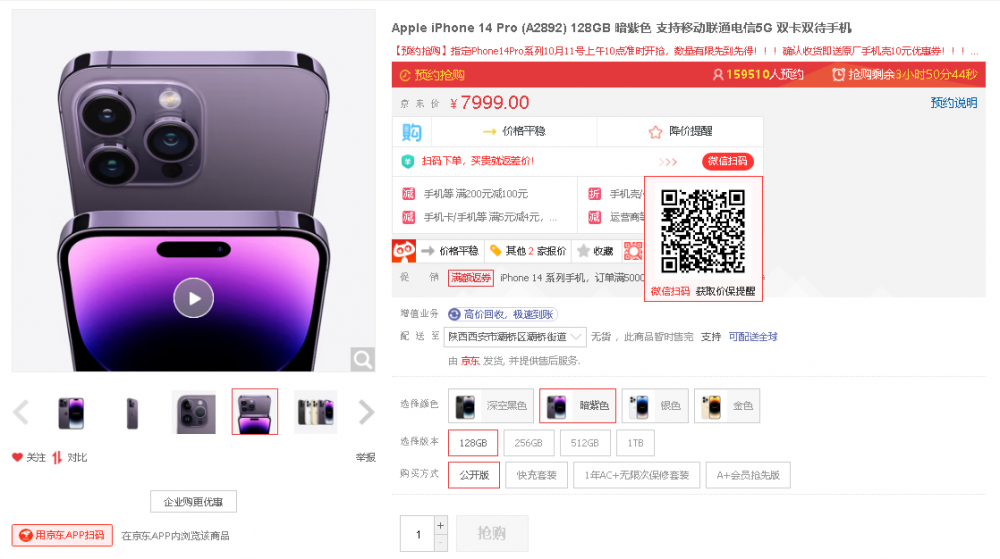Show previous product thumbnails arrow
Image resolution: width=1000 pixels, height=559 pixels.
(21, 412)
